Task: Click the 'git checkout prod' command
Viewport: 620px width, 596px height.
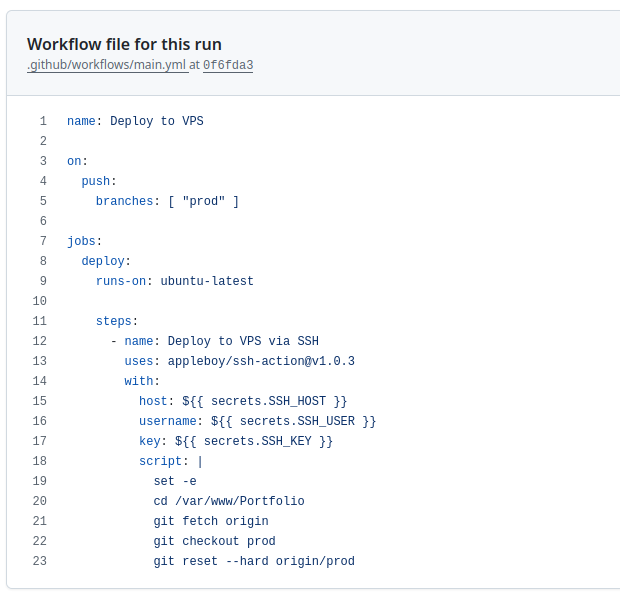Action: pos(214,541)
